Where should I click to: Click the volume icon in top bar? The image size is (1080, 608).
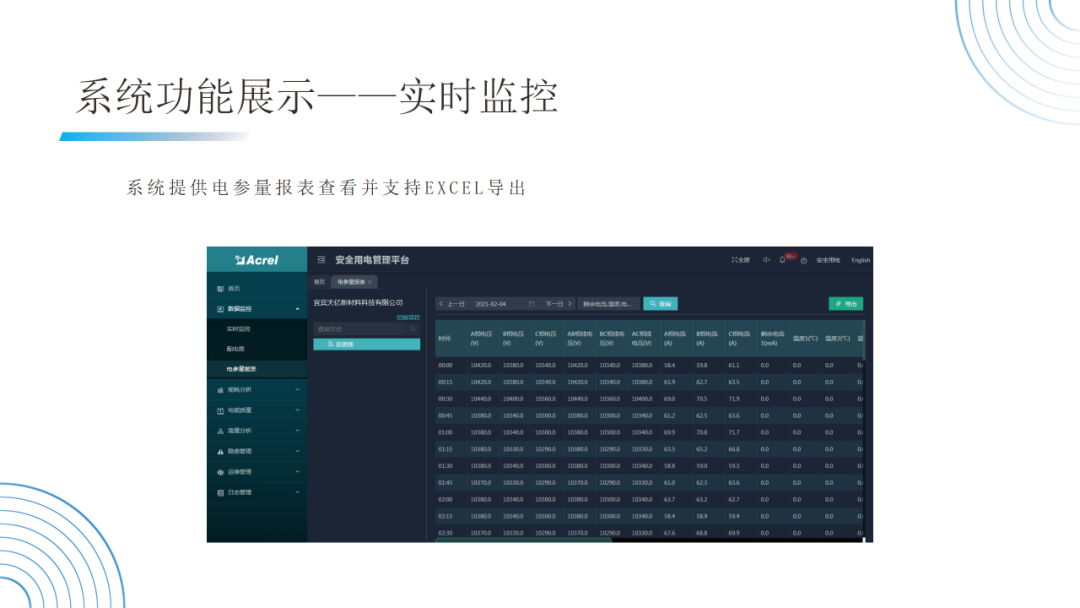click(765, 259)
